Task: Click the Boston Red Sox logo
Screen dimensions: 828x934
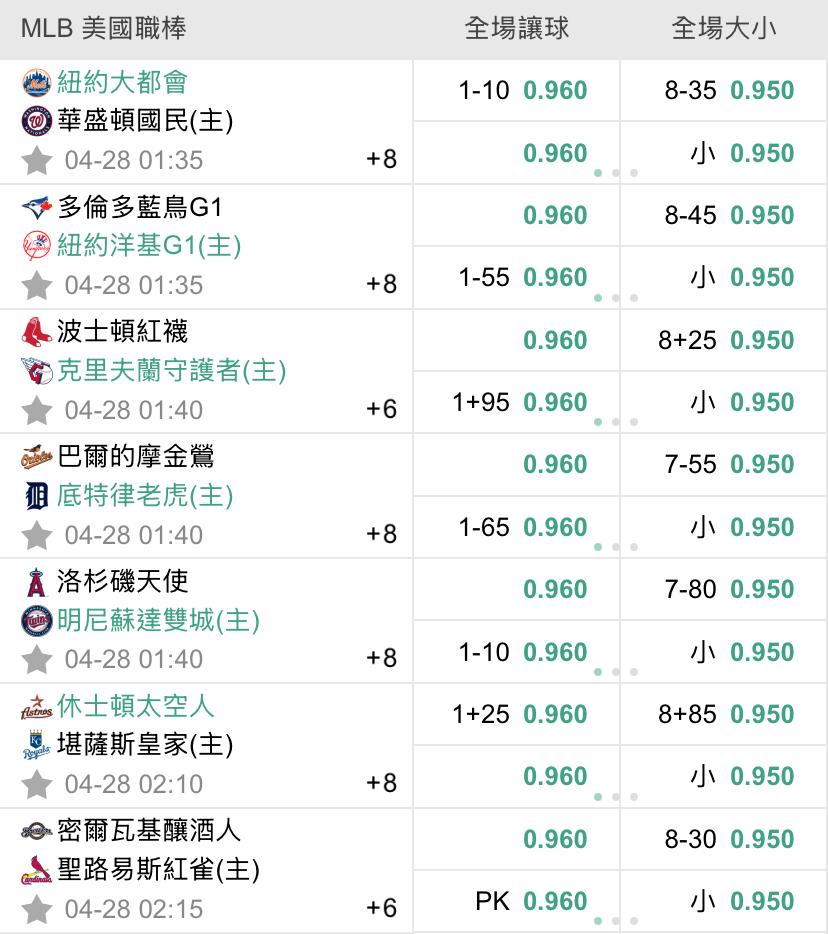Action: point(36,332)
